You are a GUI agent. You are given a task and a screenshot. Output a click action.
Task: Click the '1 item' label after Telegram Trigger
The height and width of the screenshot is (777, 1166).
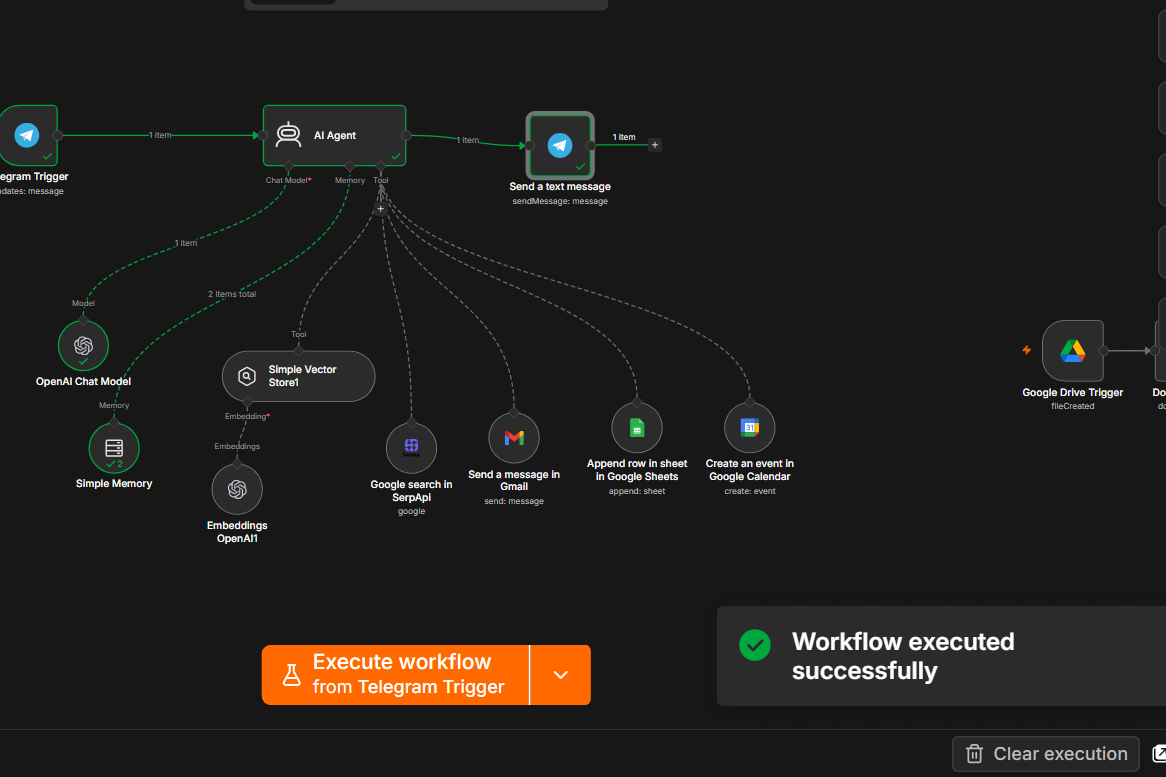coord(160,135)
